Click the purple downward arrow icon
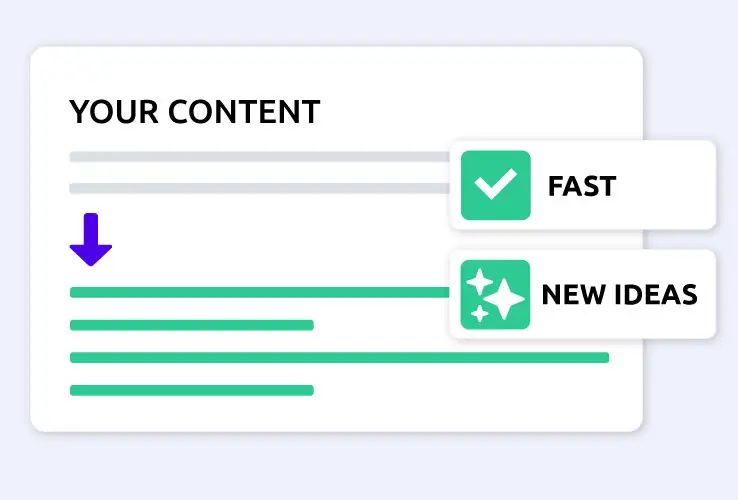 pyautogui.click(x=91, y=240)
